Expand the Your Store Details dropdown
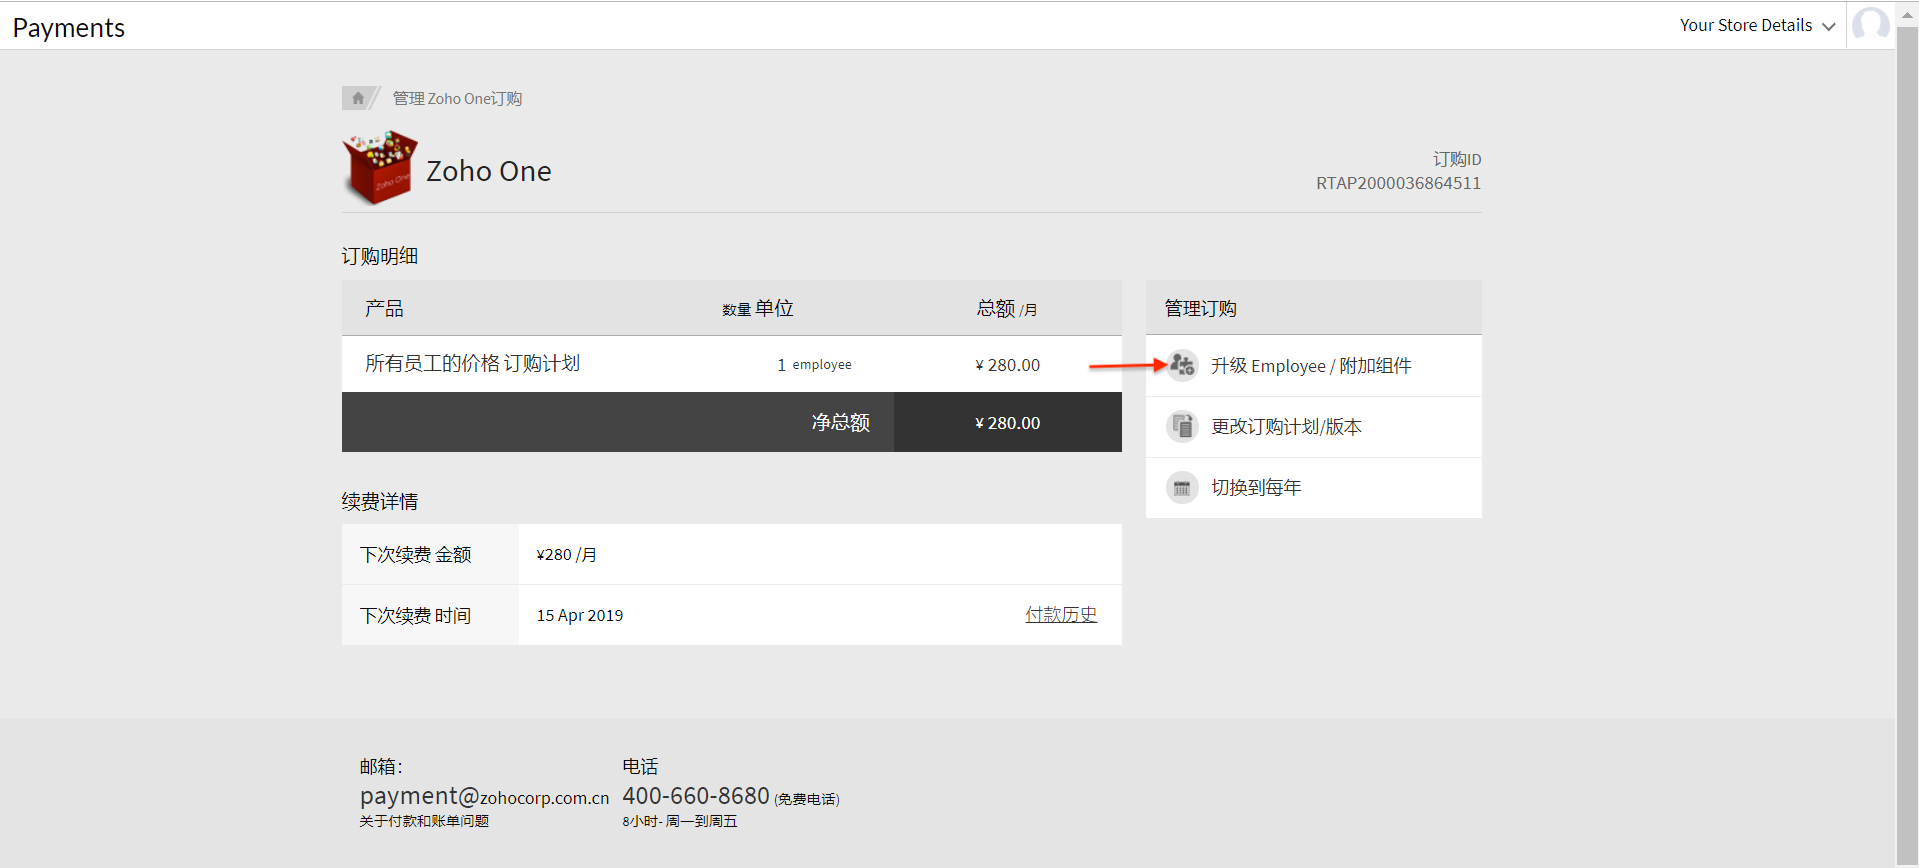This screenshot has width=1919, height=868. [1757, 25]
